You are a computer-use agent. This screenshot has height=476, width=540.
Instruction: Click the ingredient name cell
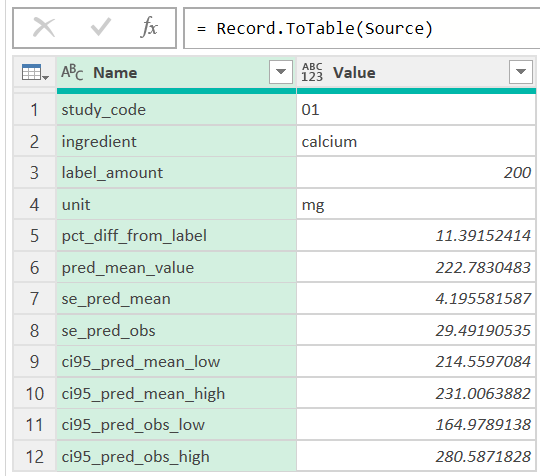pyautogui.click(x=176, y=142)
